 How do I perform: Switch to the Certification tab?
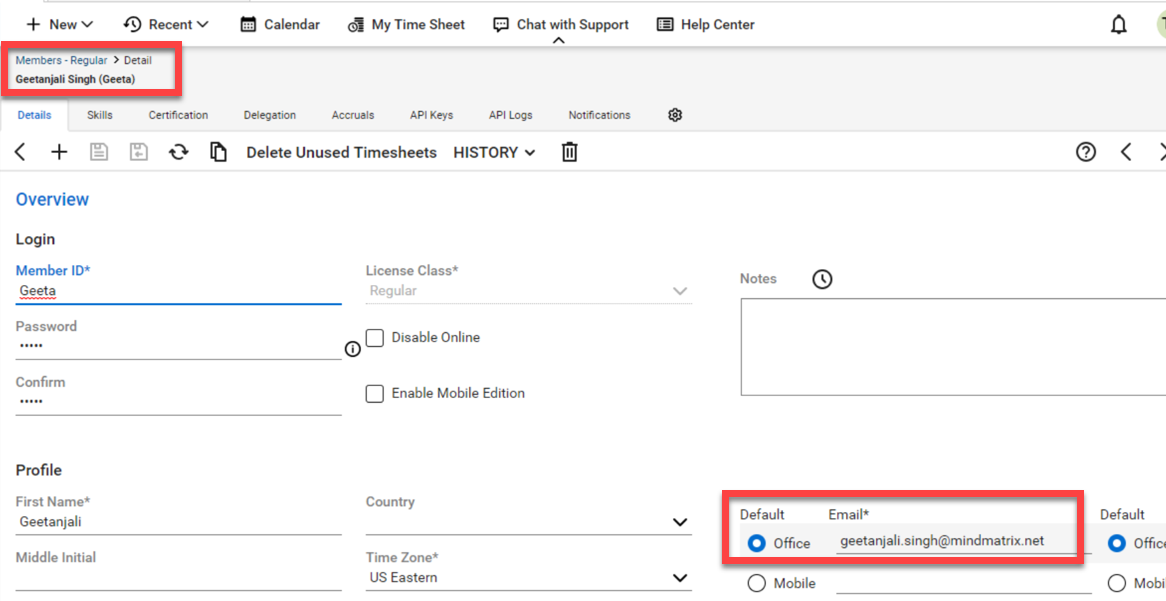pos(178,115)
